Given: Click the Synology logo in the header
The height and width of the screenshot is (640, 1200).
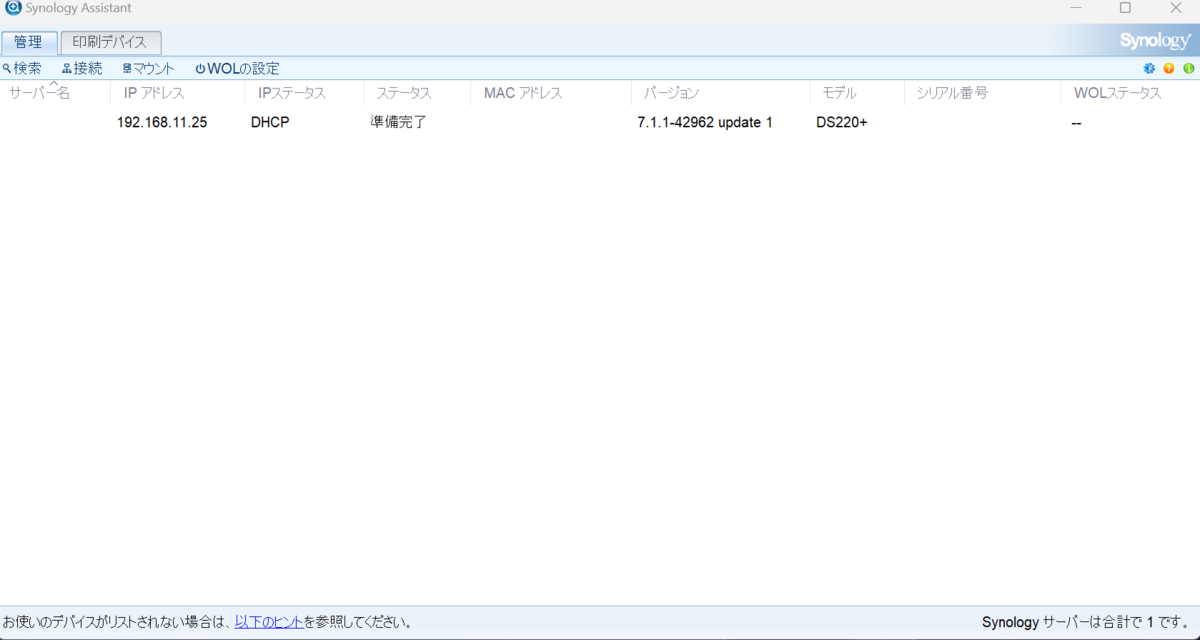Looking at the screenshot, I should [x=1156, y=41].
